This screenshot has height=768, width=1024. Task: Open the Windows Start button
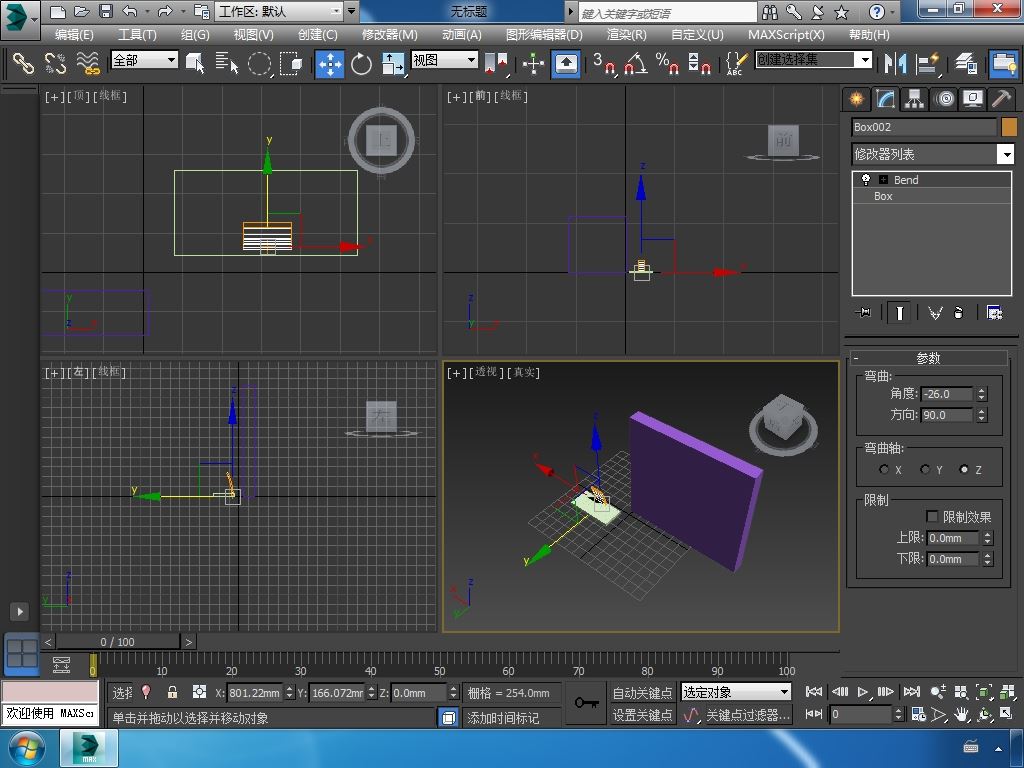[26, 748]
